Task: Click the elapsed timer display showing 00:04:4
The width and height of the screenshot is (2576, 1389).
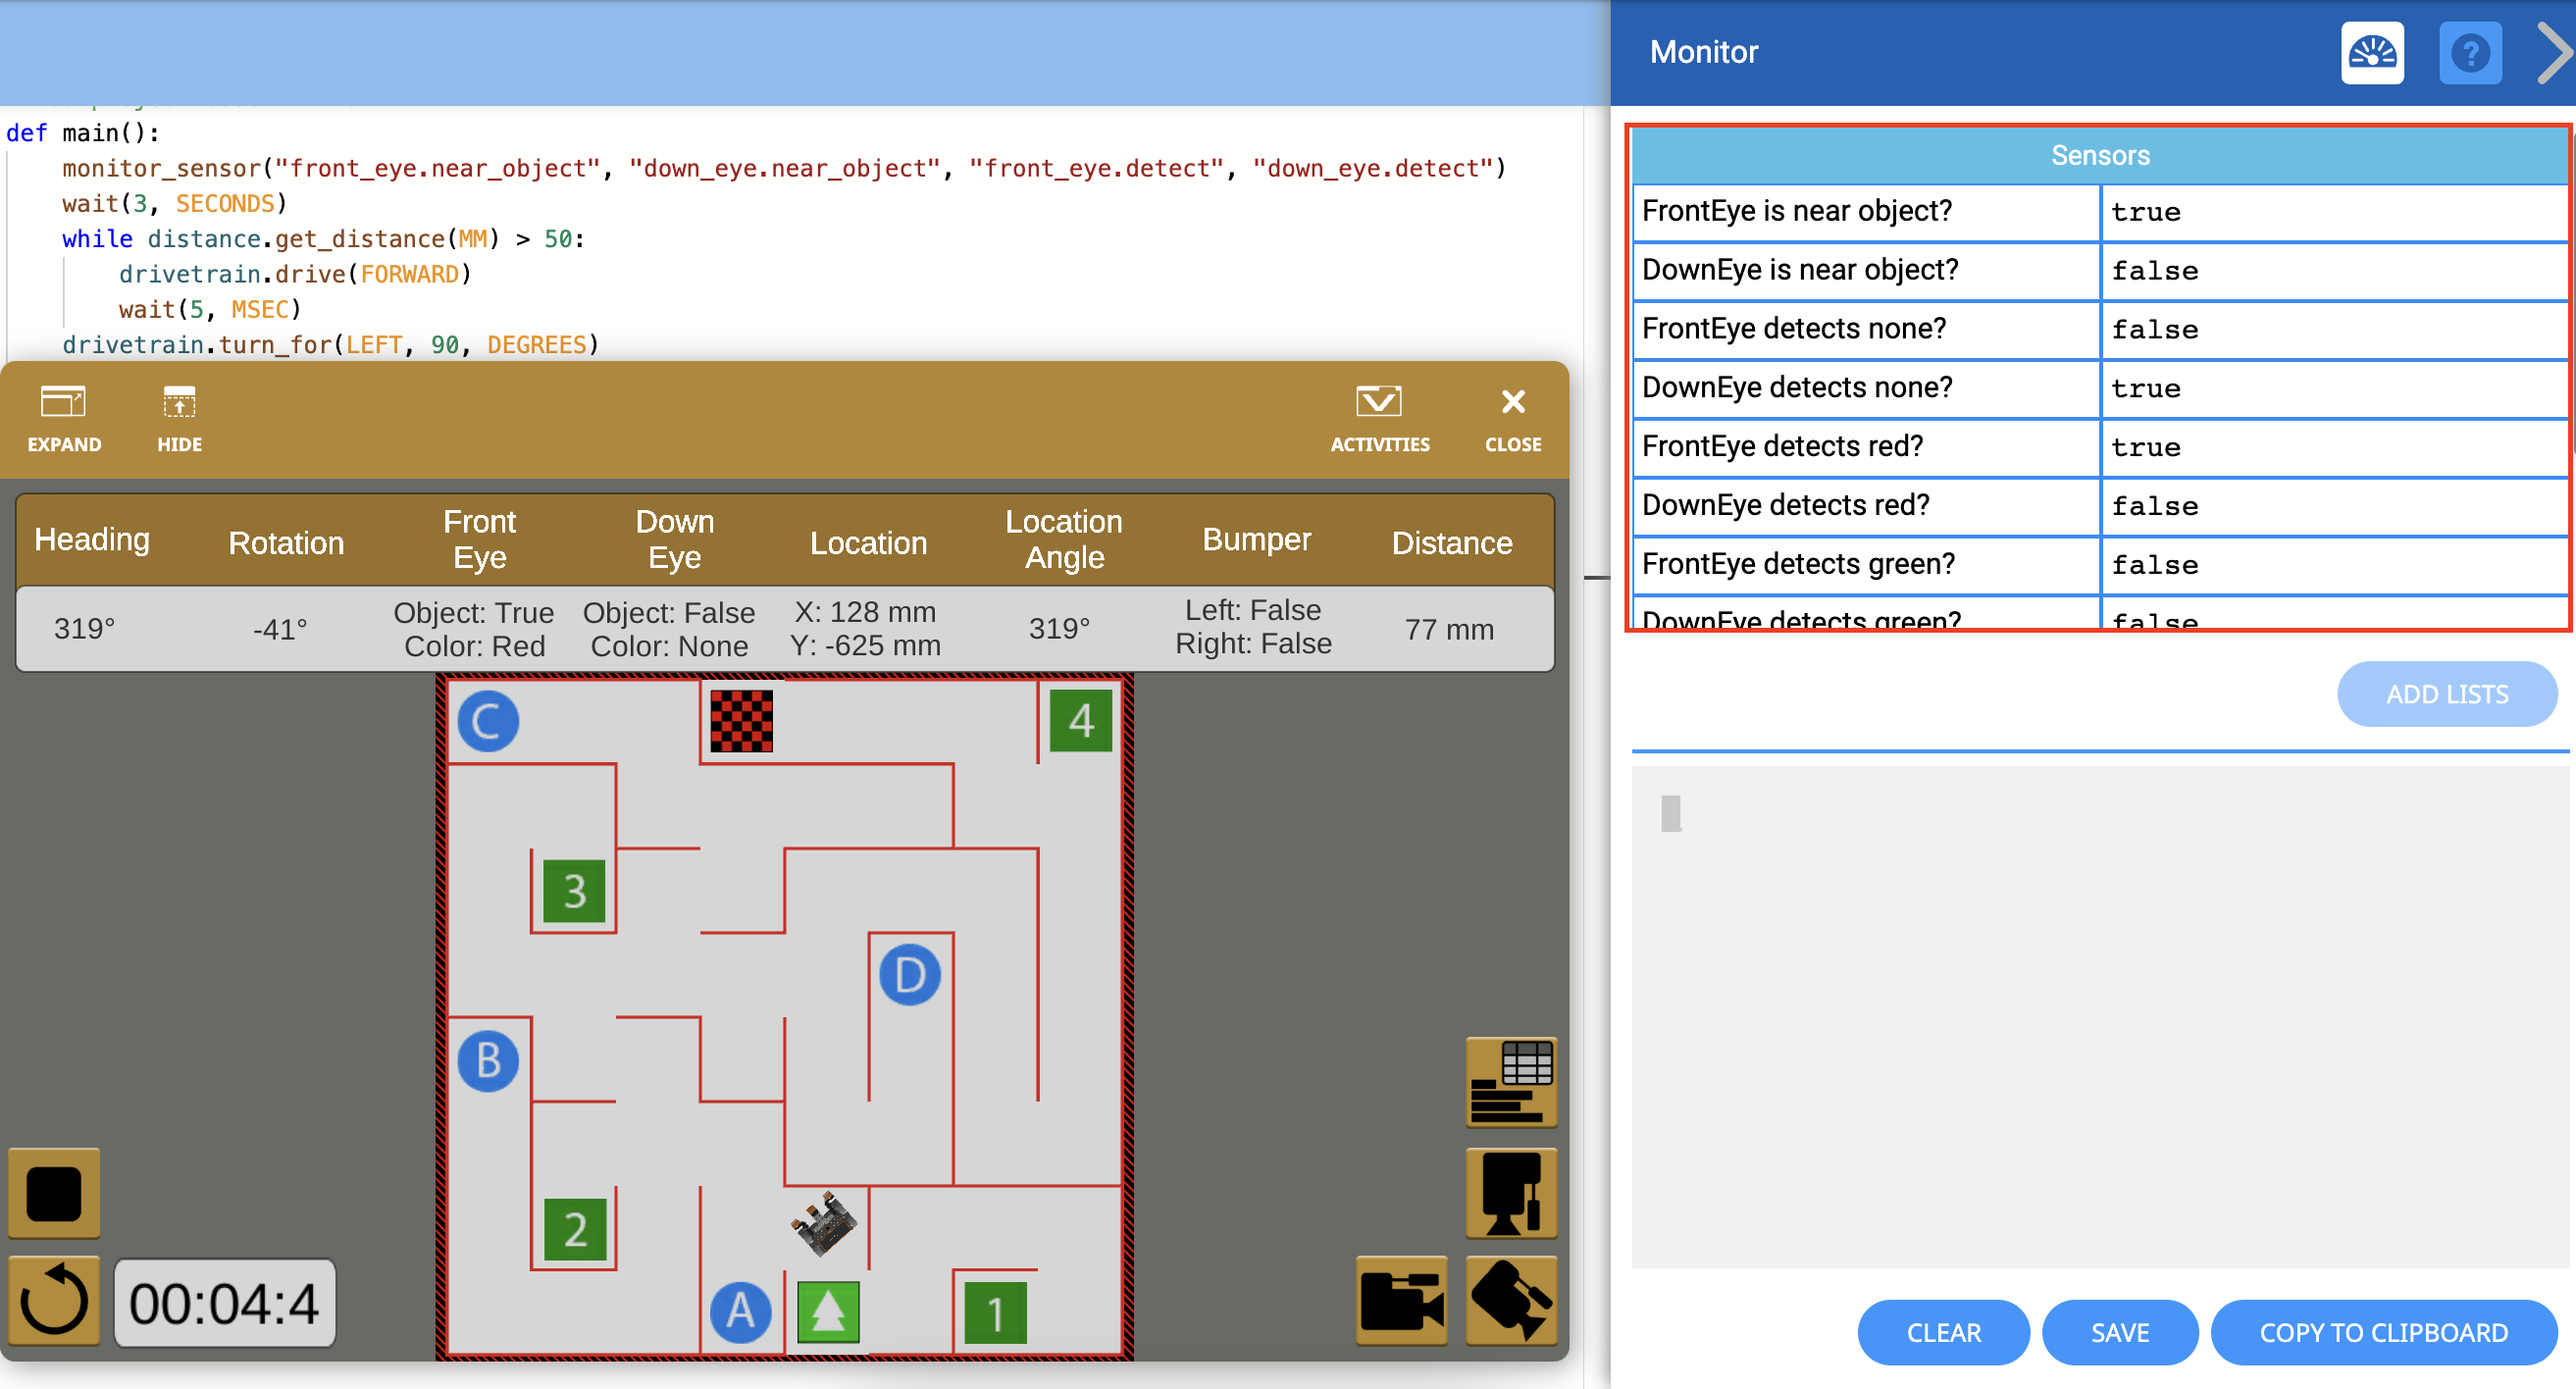Action: pos(225,1302)
